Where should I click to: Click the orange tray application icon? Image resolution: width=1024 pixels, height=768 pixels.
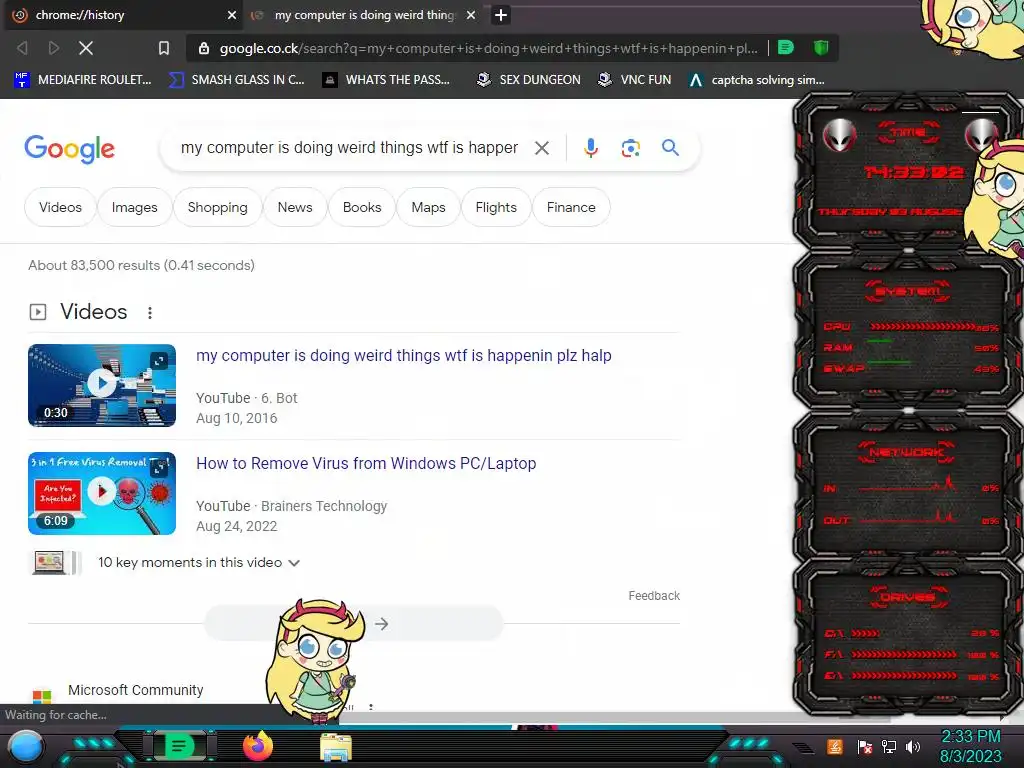(834, 746)
